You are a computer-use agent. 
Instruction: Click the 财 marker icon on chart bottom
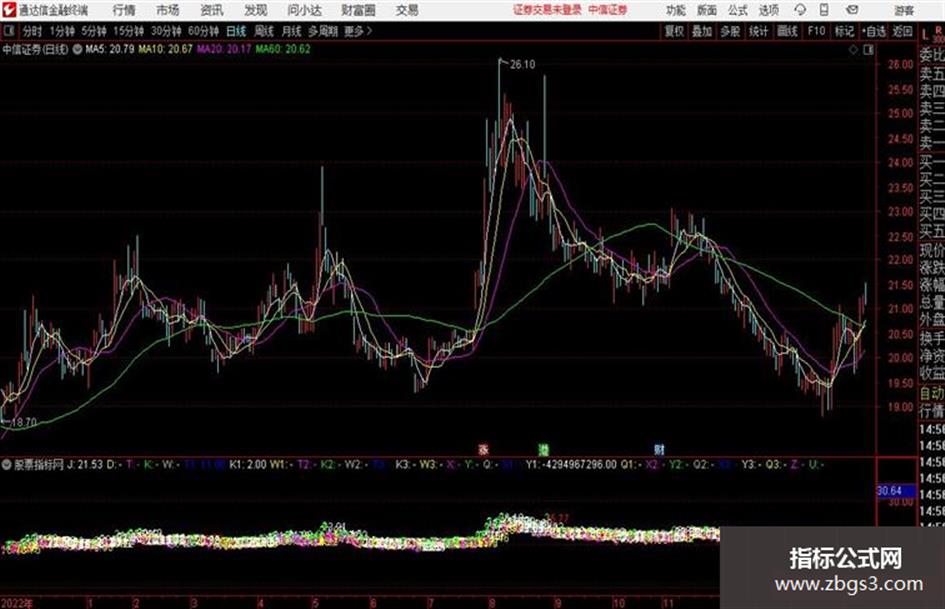coord(659,449)
